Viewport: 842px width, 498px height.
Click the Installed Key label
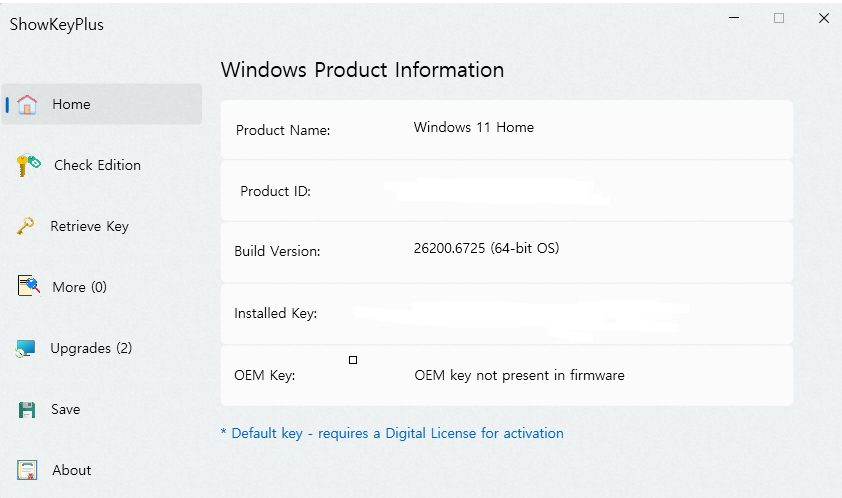(275, 313)
